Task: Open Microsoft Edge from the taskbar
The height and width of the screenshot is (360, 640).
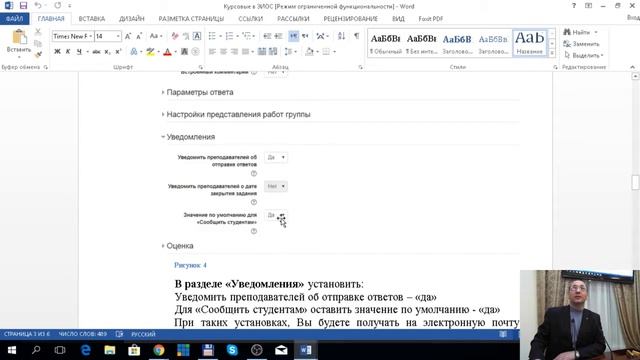Action: click(85, 350)
